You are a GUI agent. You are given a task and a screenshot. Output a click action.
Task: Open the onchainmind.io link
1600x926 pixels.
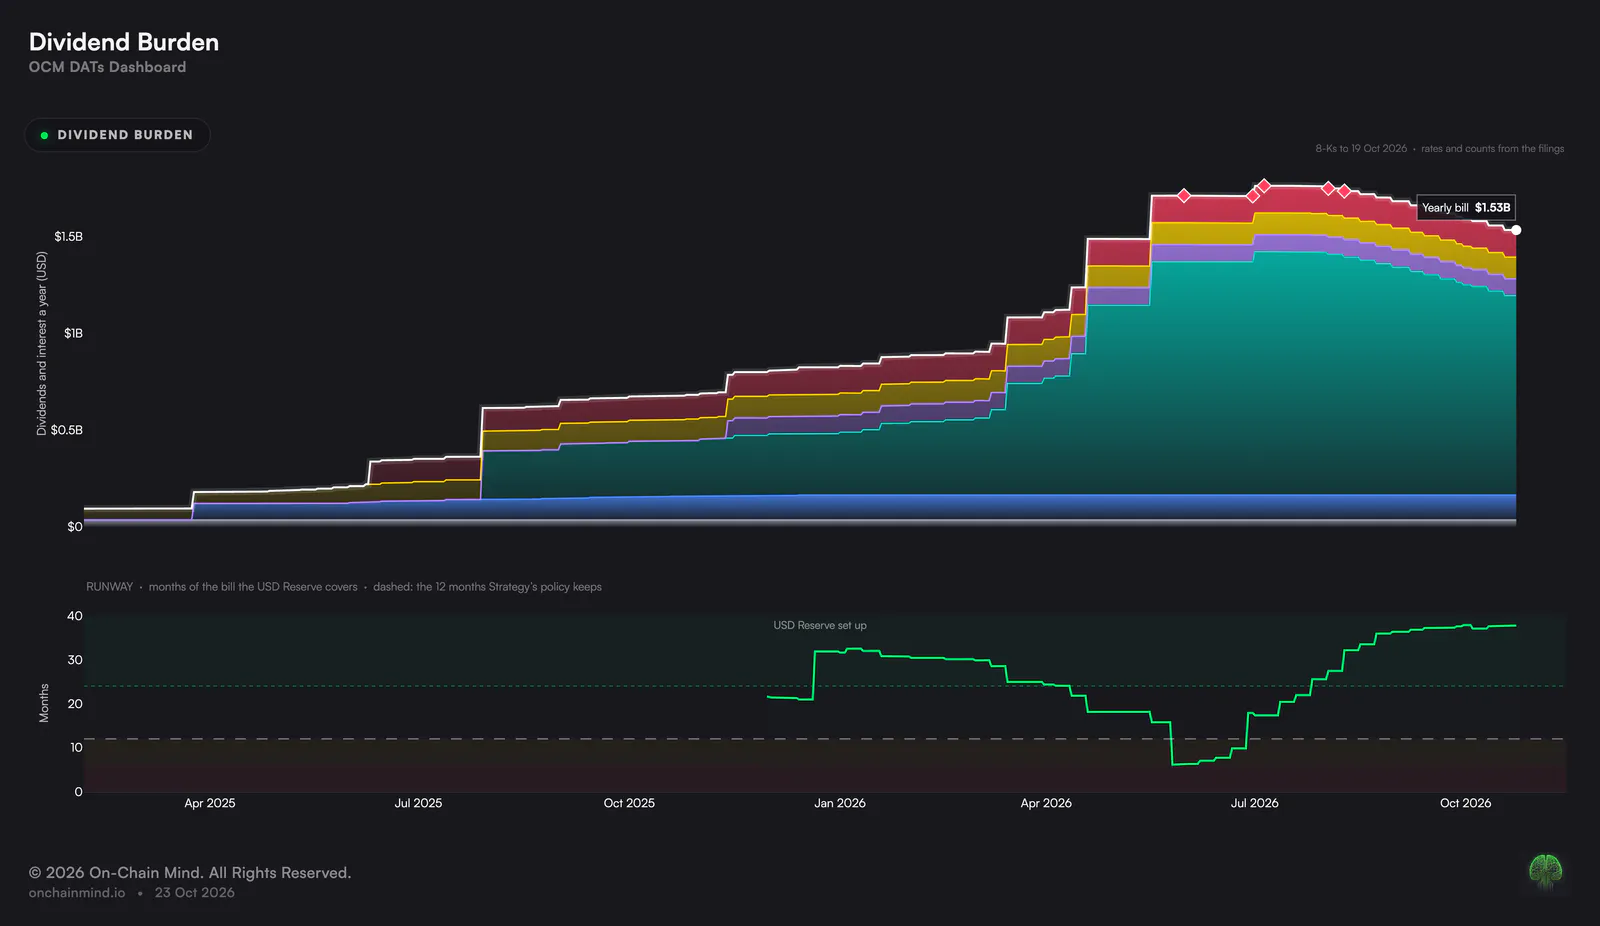tap(77, 893)
